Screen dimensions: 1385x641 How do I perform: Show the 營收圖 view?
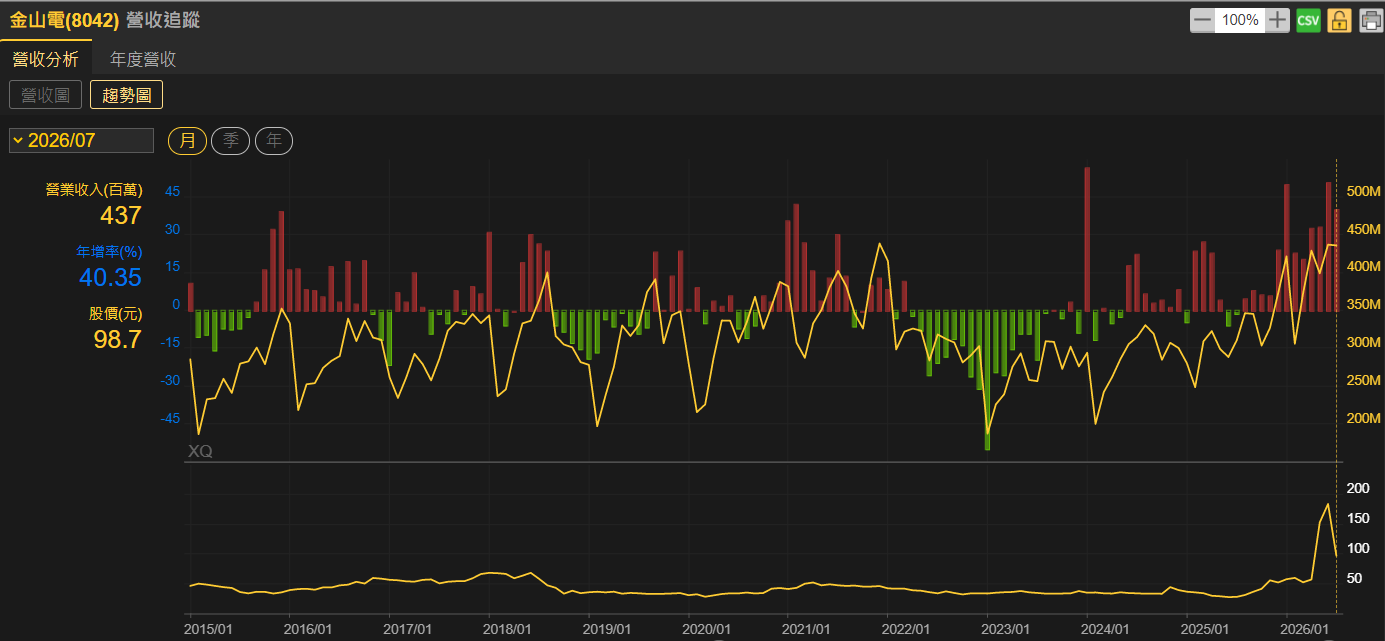pos(45,95)
